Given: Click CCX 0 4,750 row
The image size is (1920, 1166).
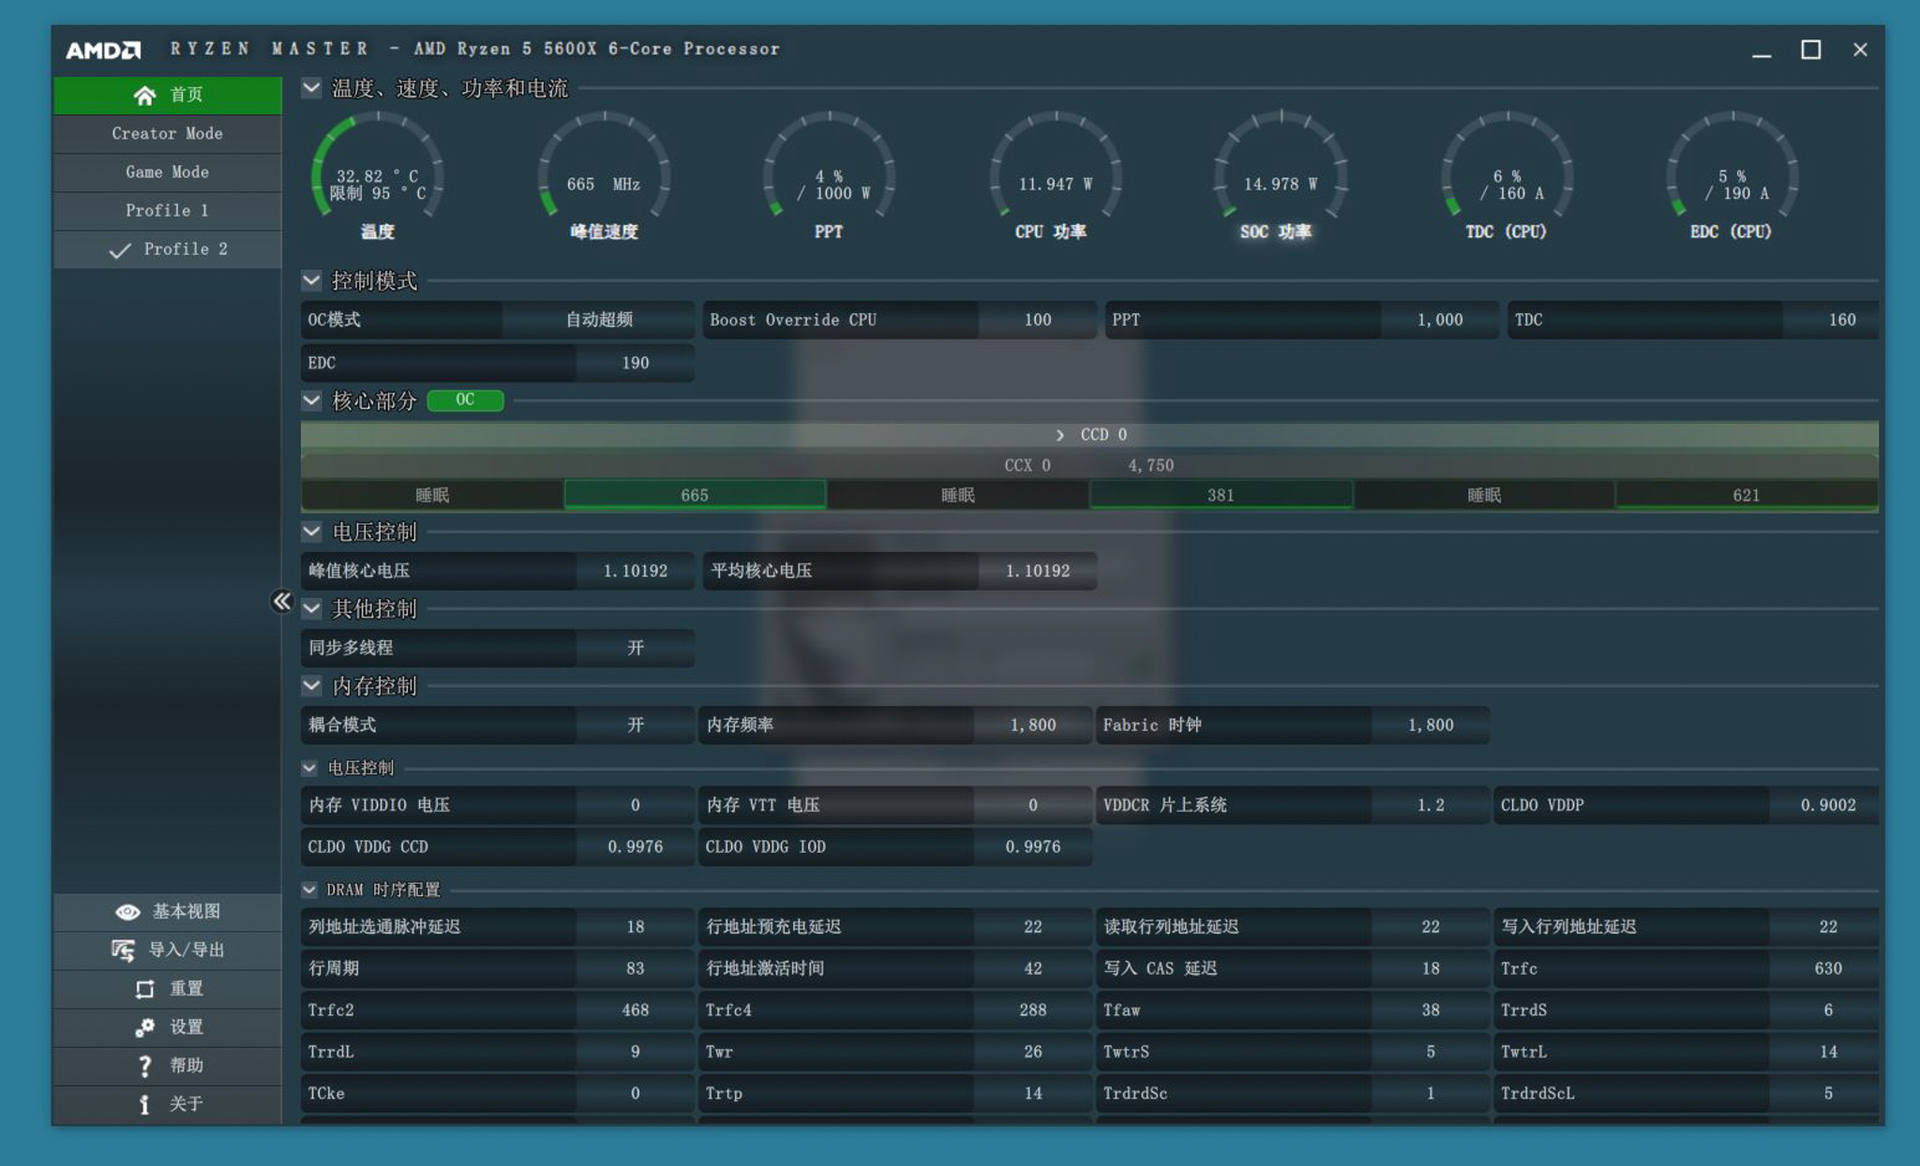Looking at the screenshot, I should pyautogui.click(x=1089, y=465).
